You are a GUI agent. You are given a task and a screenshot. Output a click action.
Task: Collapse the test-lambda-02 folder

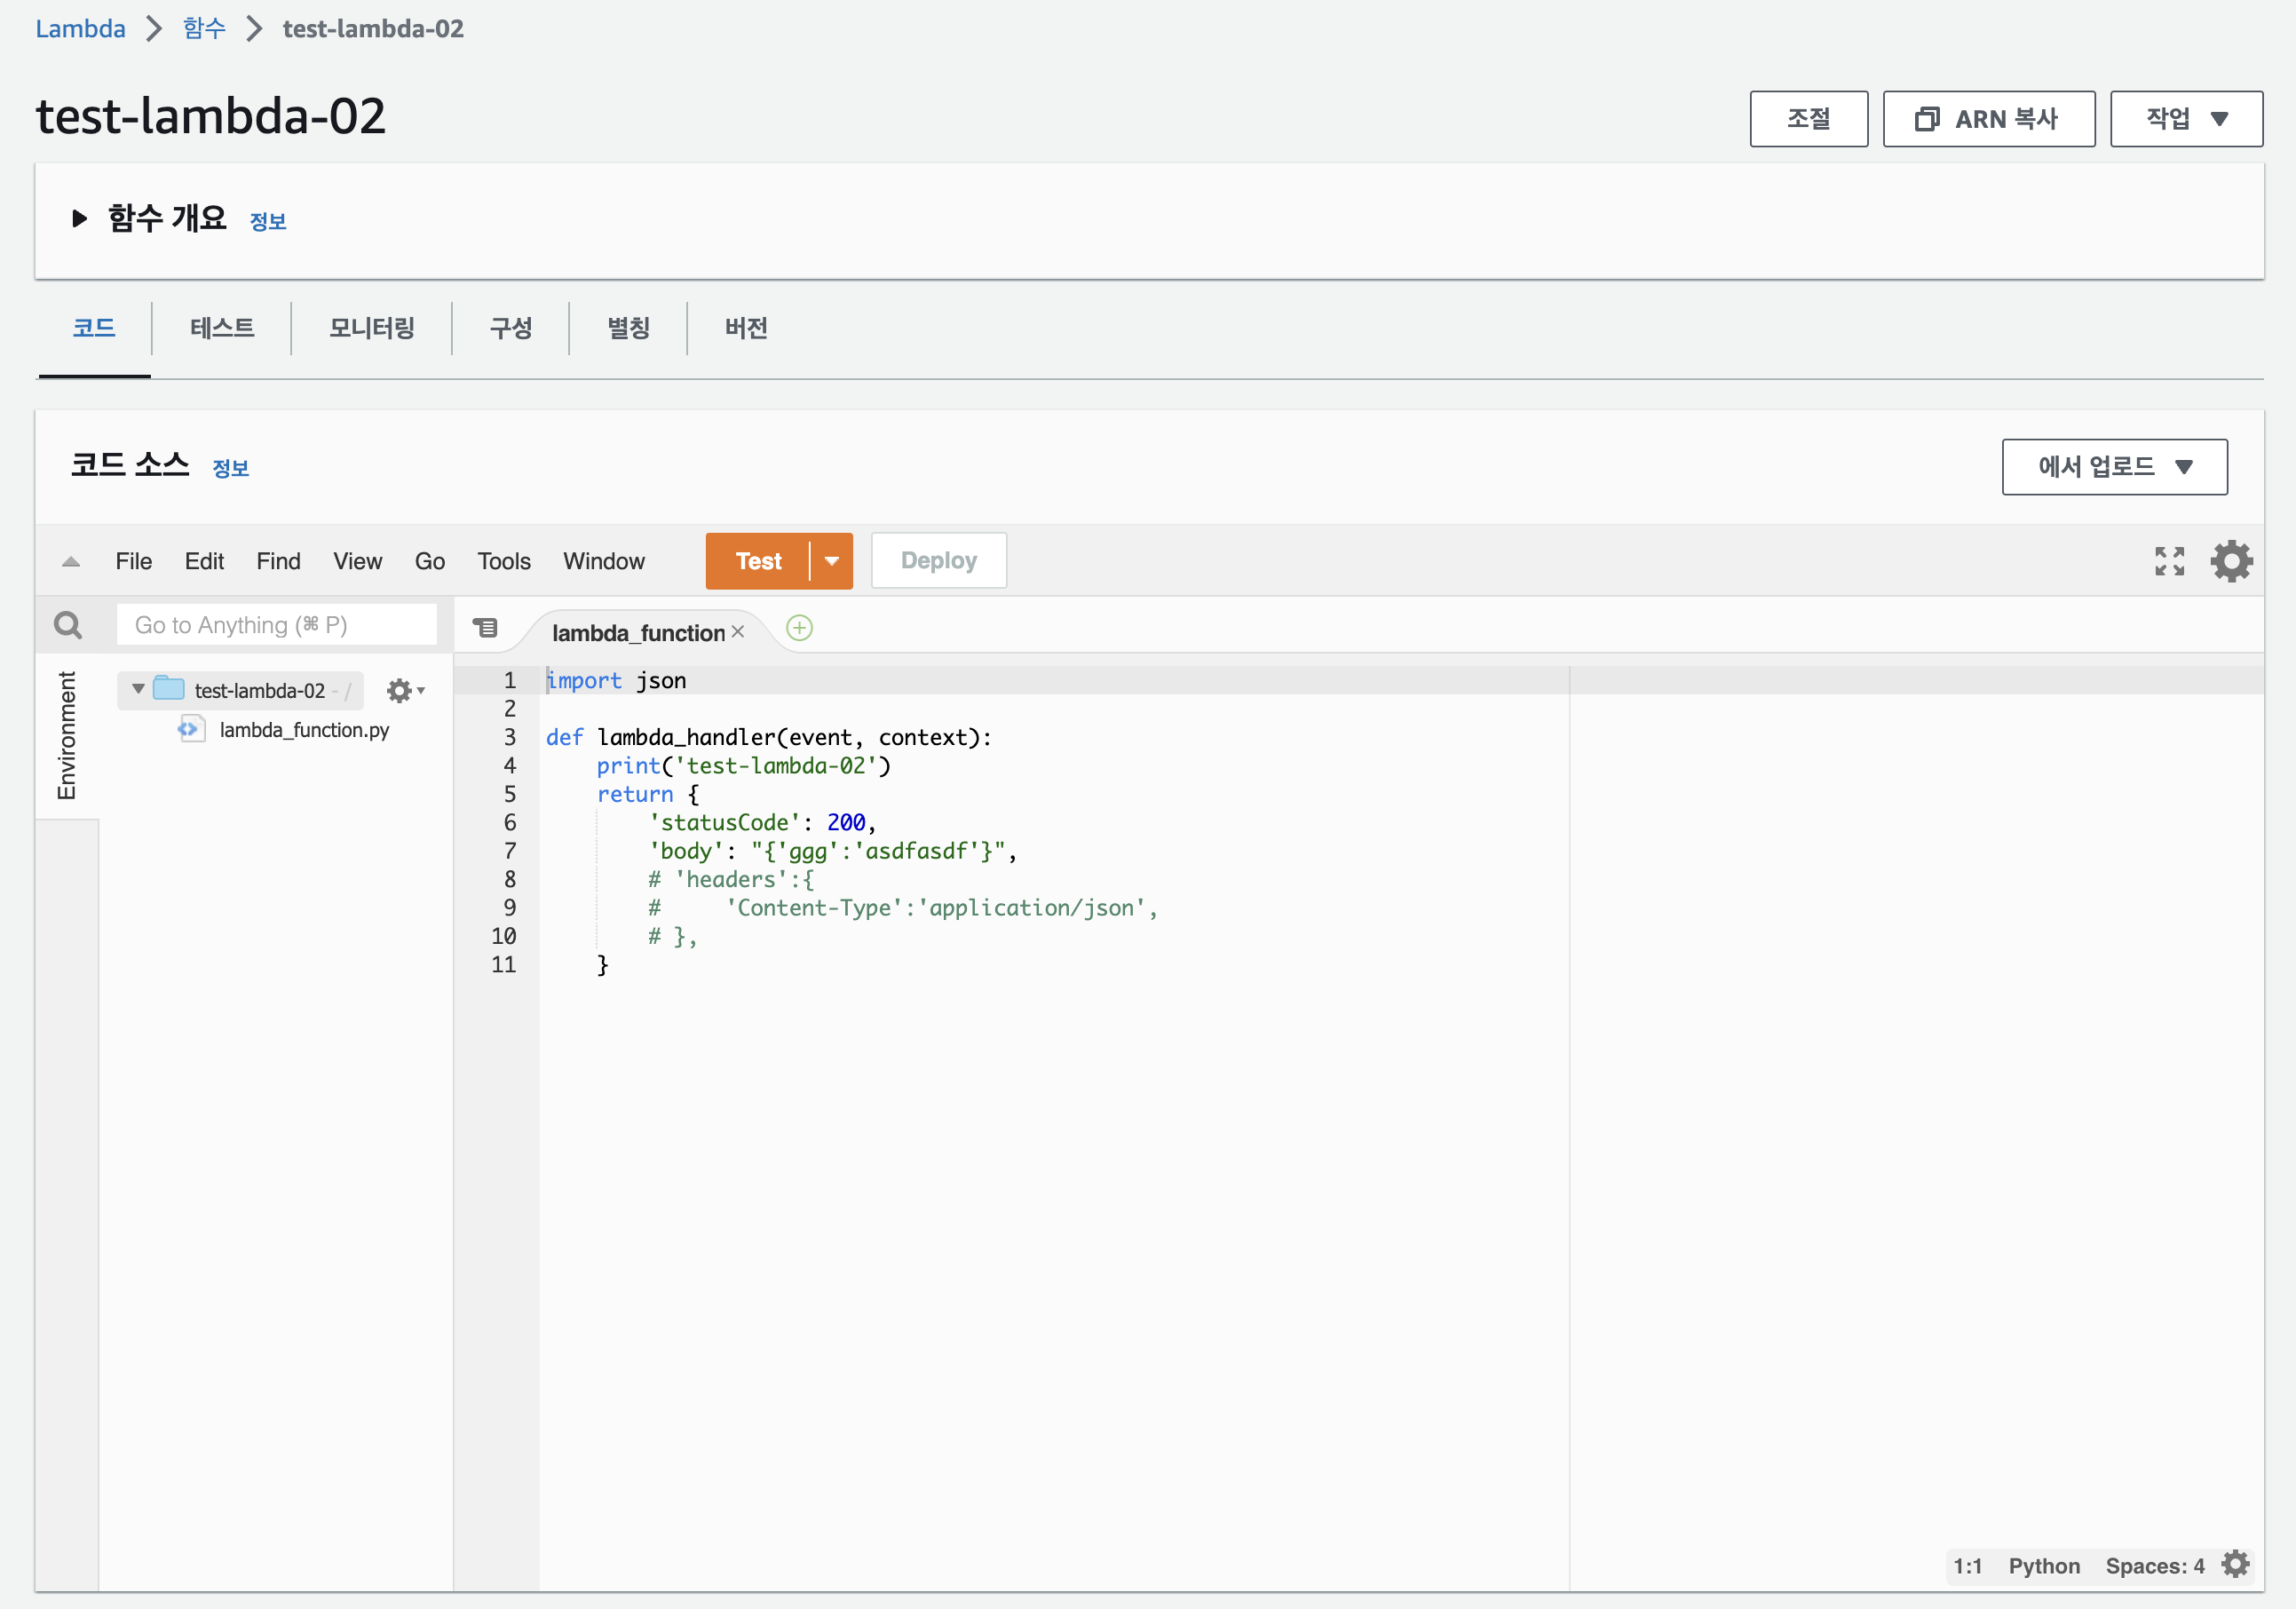point(139,689)
